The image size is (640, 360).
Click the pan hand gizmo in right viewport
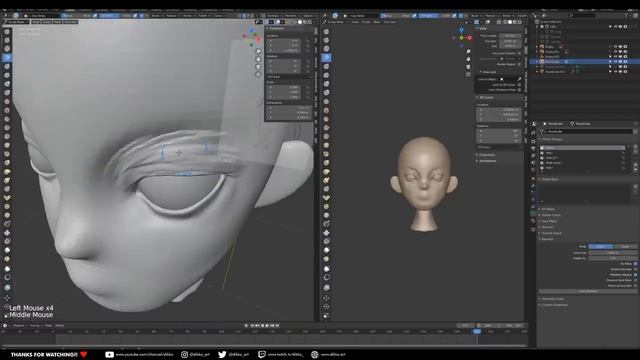pyautogui.click(x=468, y=59)
